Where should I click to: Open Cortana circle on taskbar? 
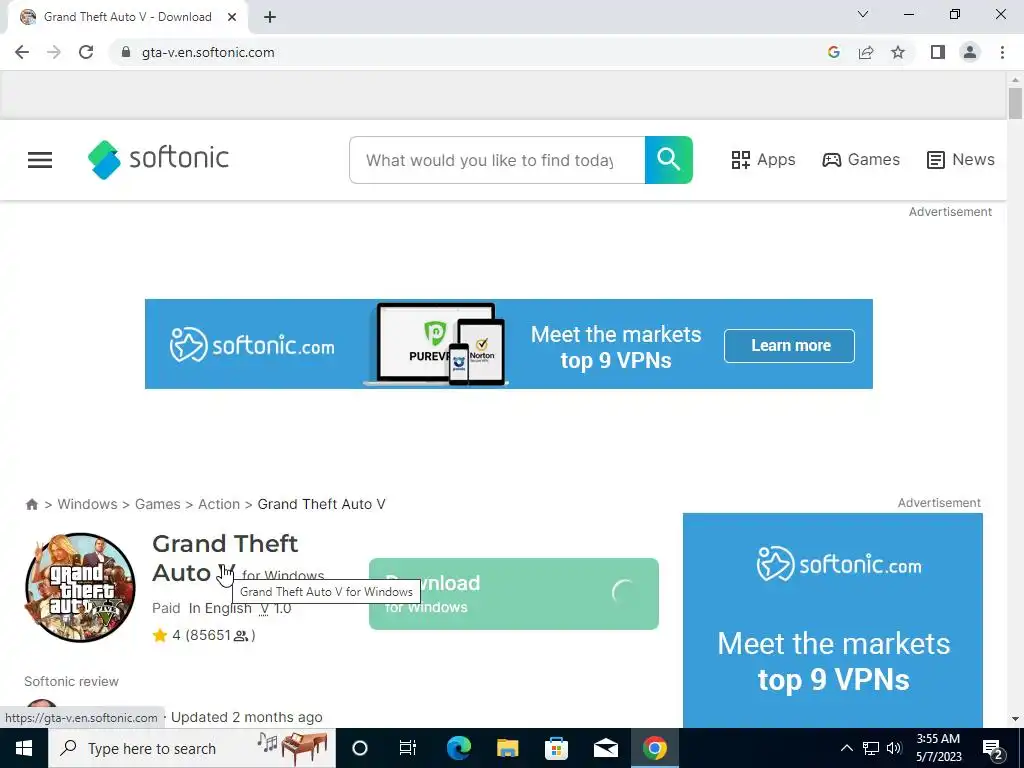(x=360, y=748)
